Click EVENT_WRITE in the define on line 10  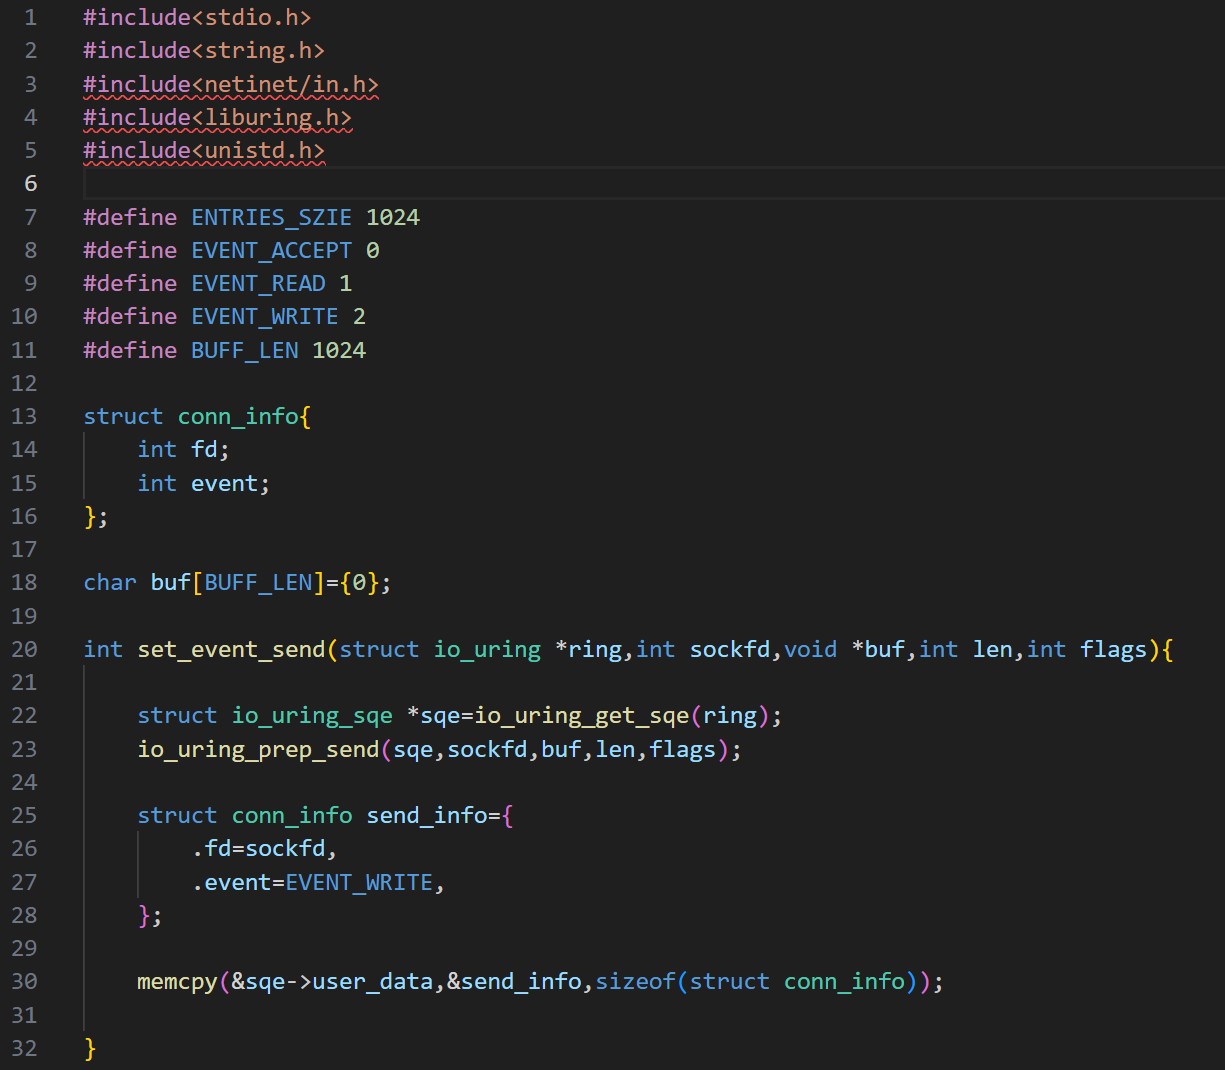(x=265, y=316)
